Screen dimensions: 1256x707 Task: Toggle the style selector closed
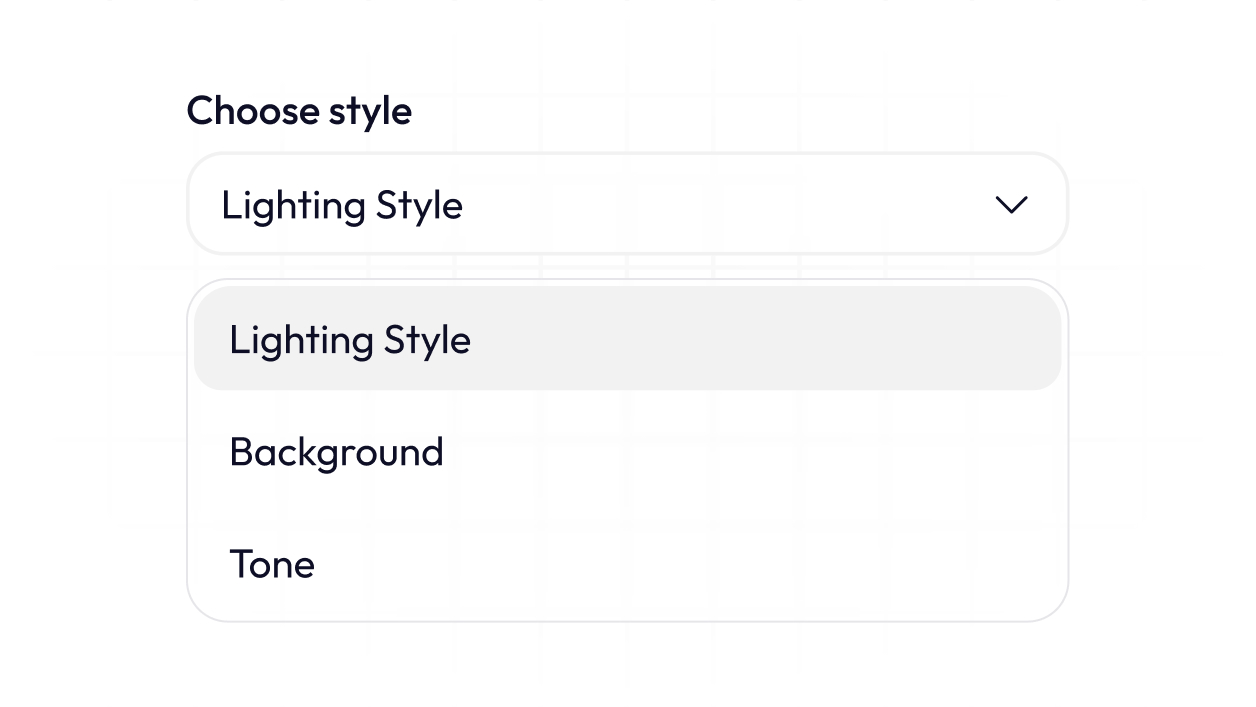[1011, 205]
